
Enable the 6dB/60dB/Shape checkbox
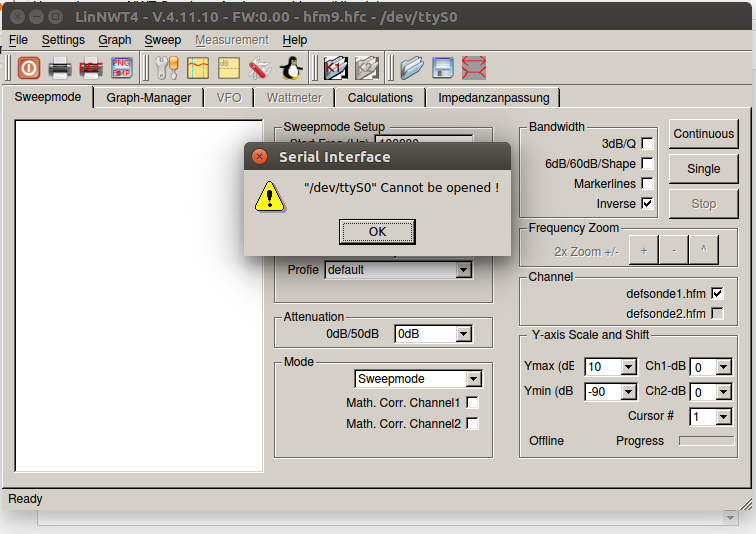[648, 164]
